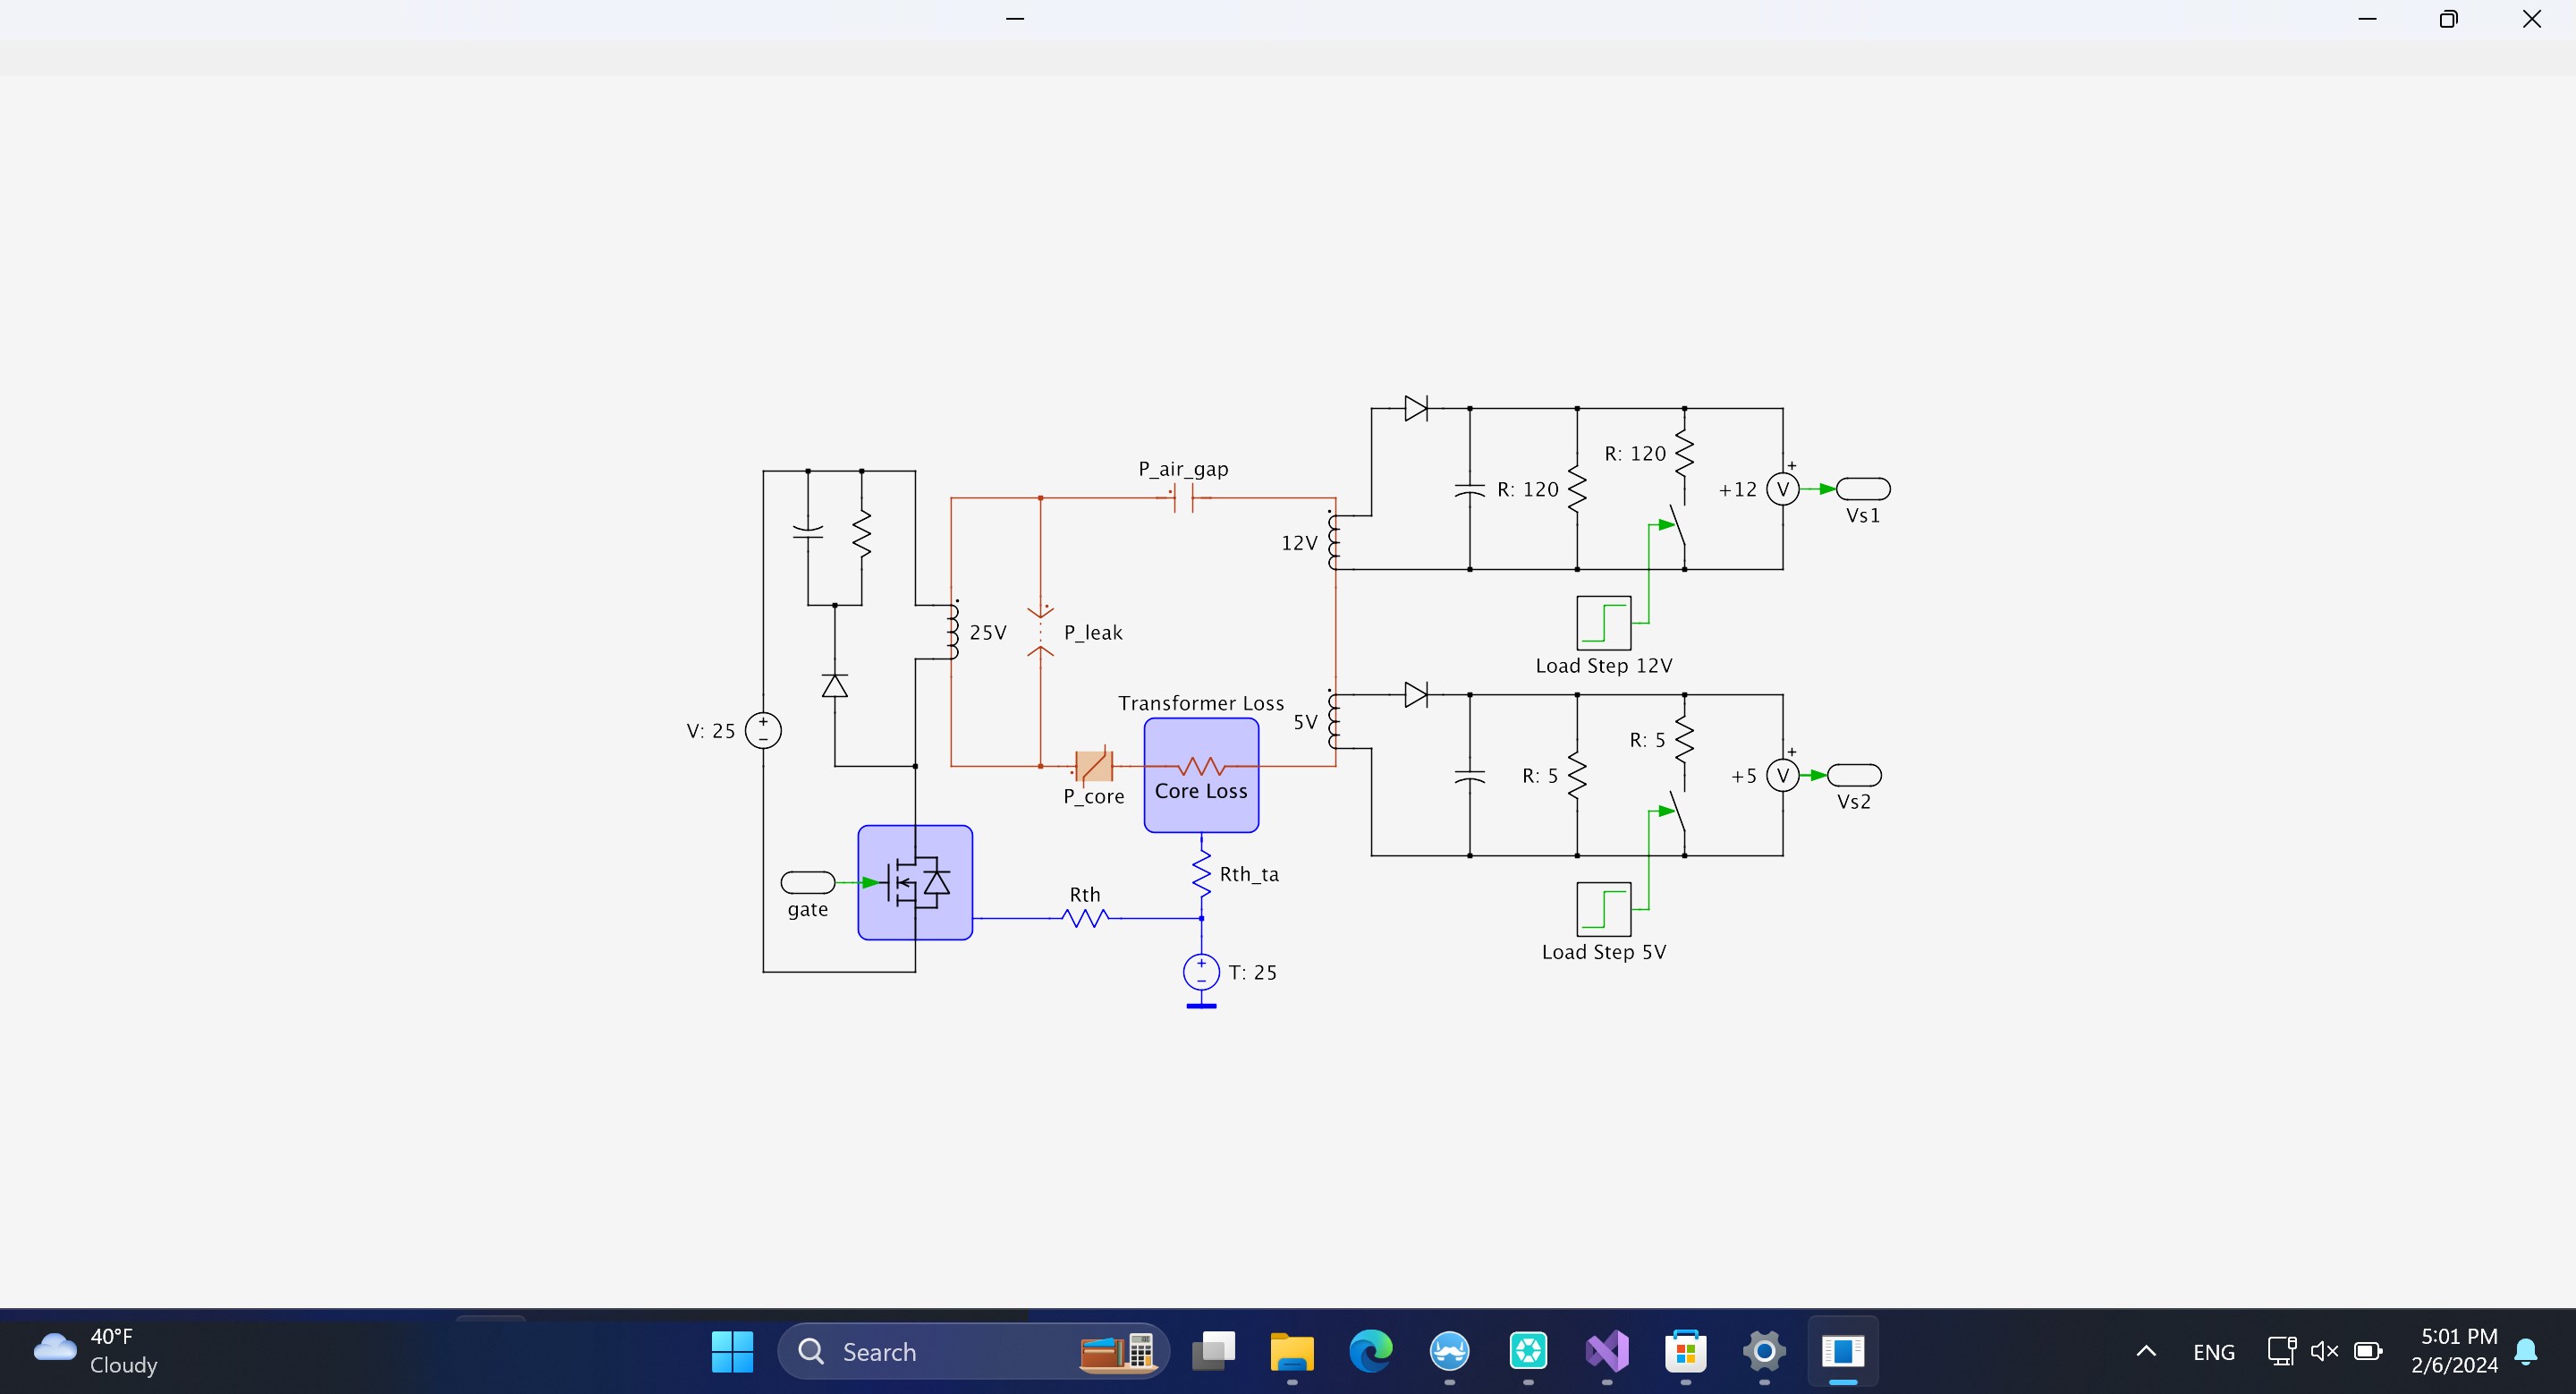Select the Load Step 12V block

point(1603,622)
